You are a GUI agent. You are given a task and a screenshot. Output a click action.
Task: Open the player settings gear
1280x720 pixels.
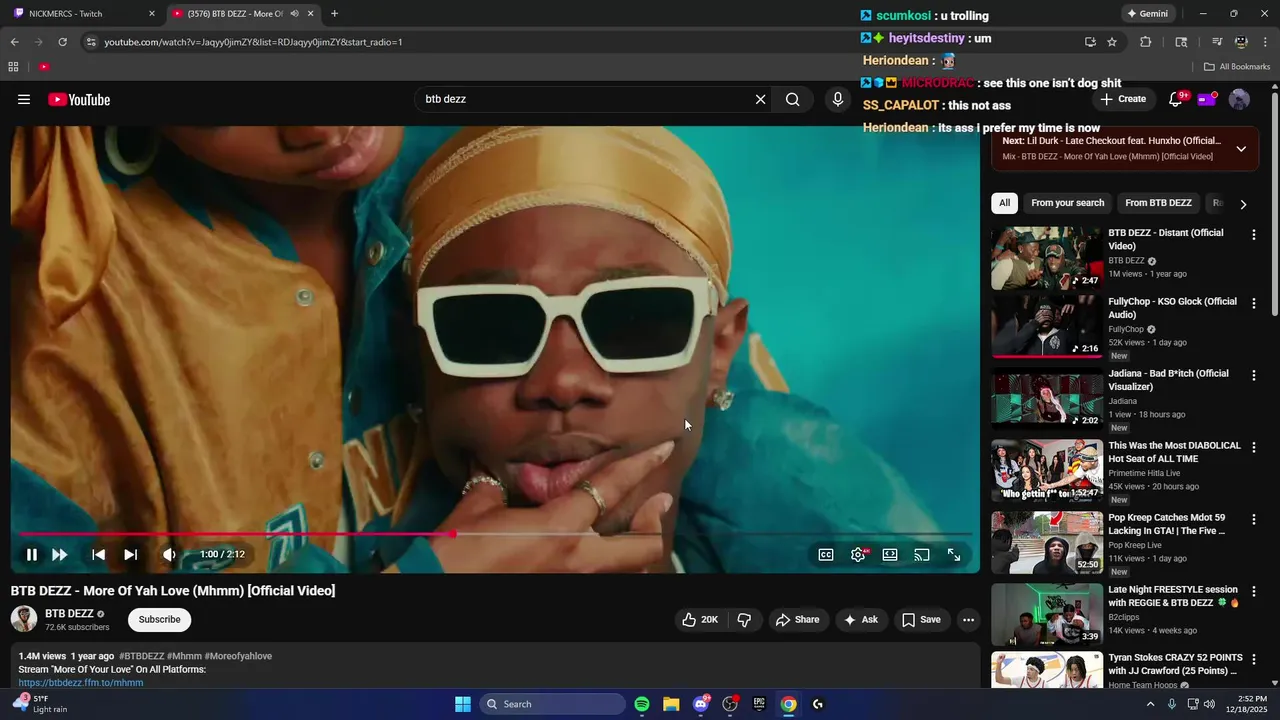click(858, 555)
